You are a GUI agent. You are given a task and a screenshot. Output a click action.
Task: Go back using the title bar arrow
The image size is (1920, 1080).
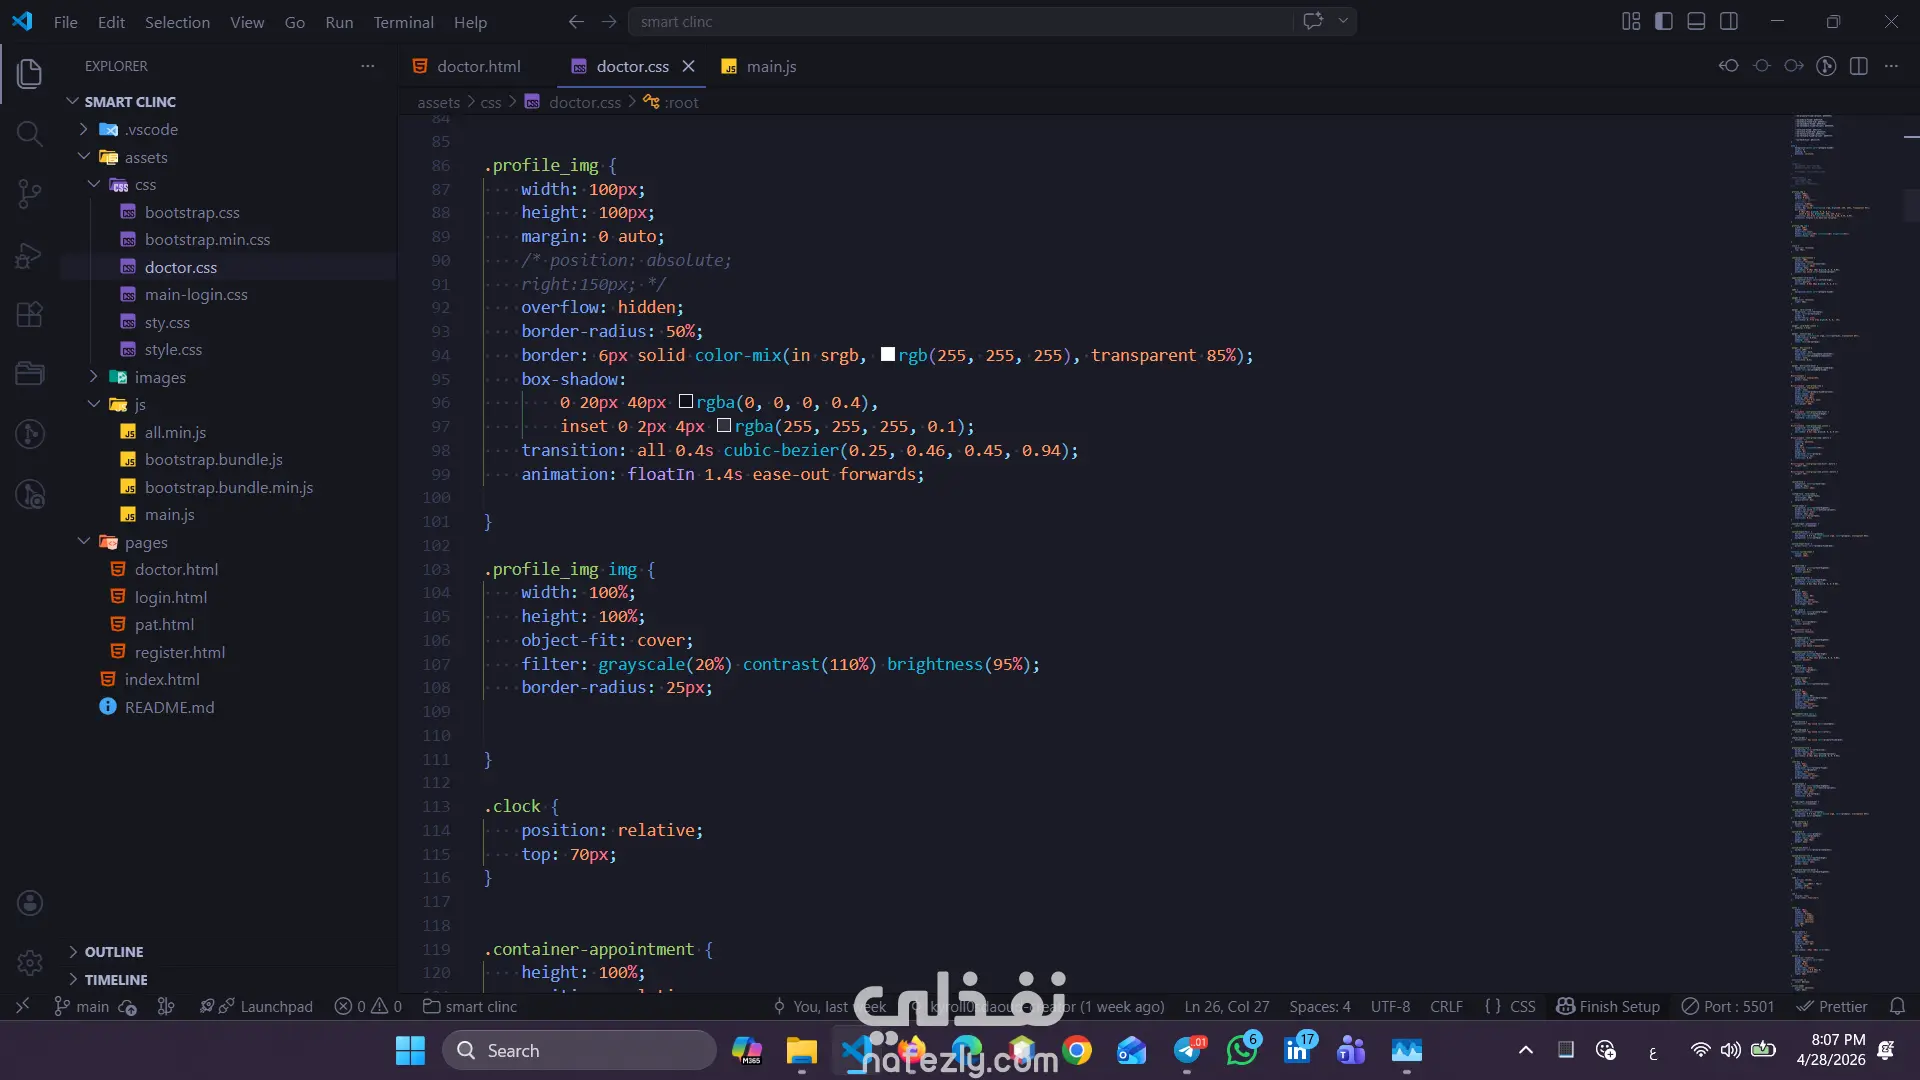576,21
